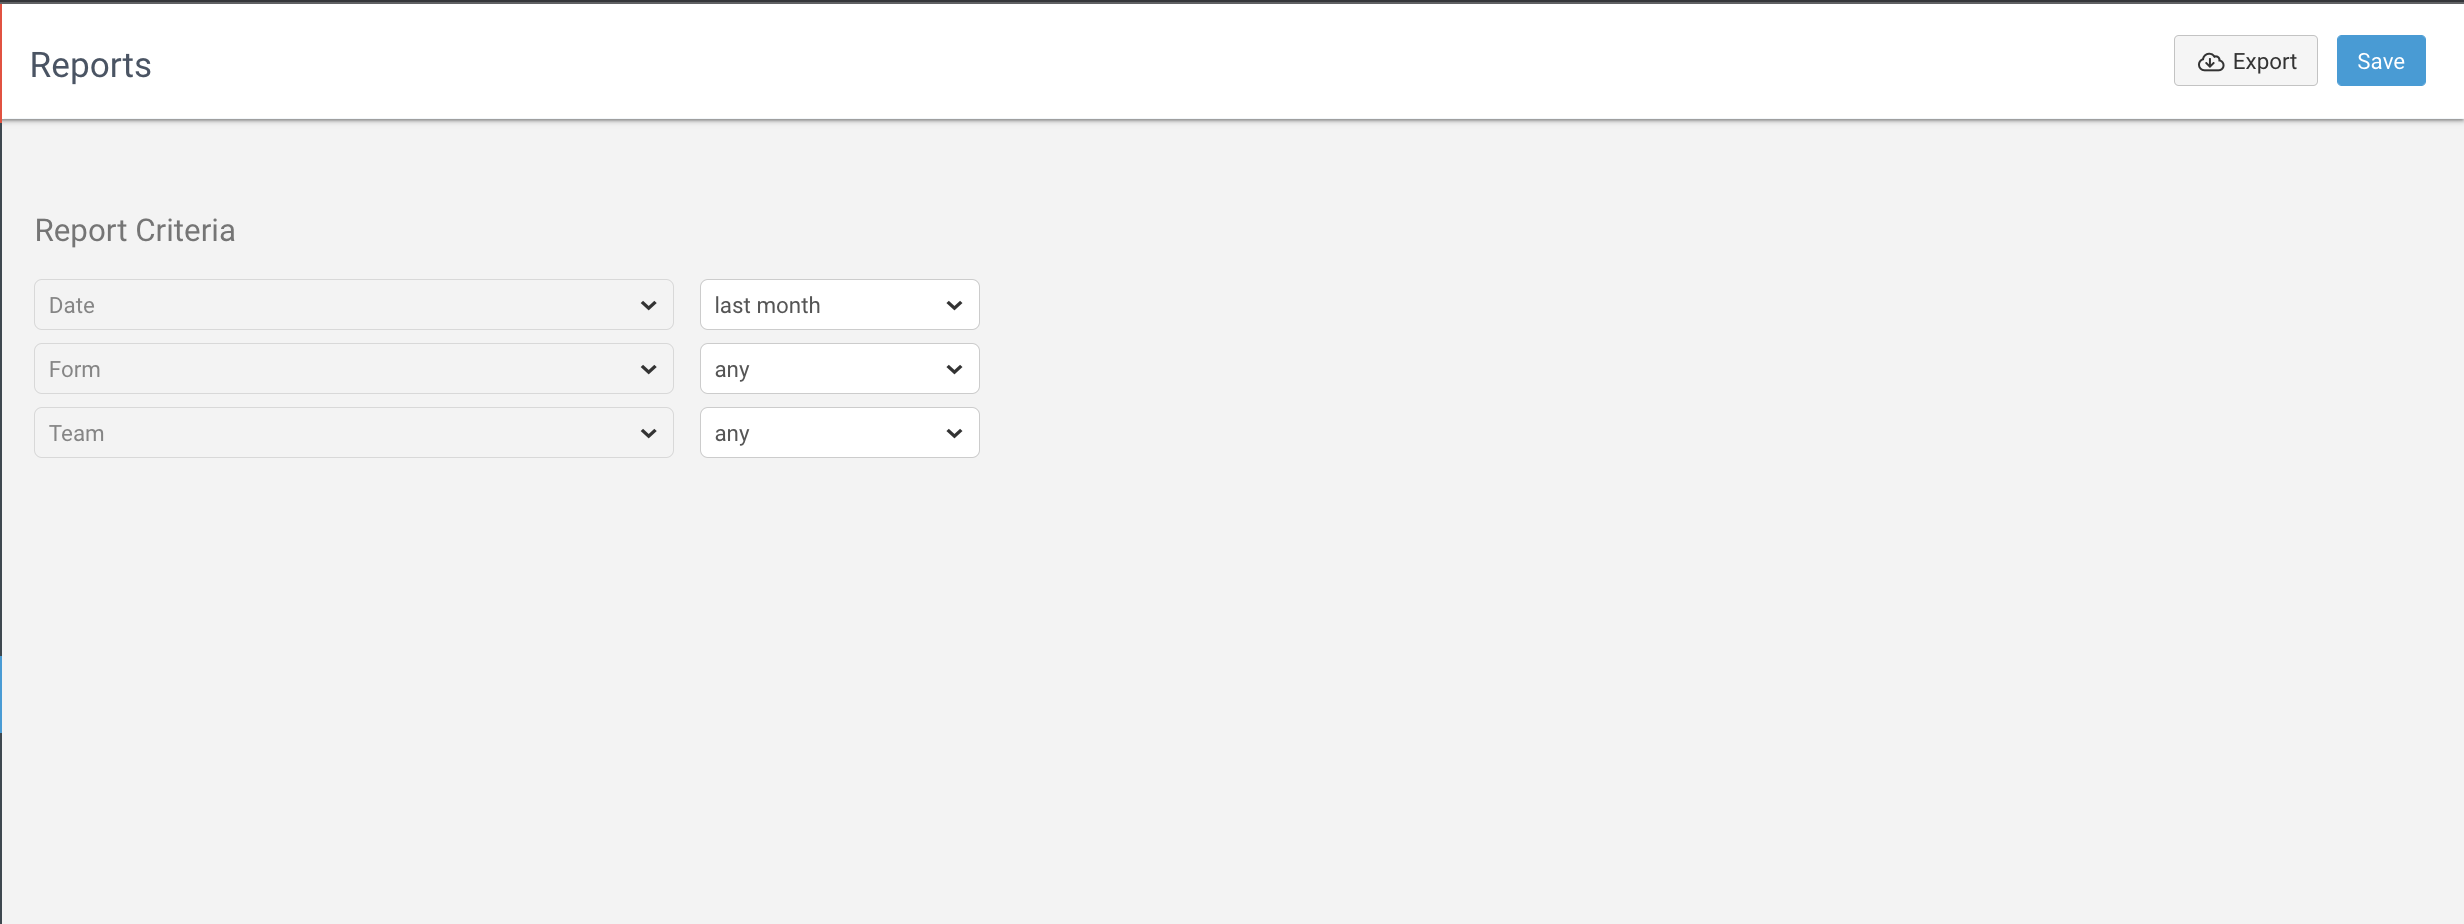Open the 'any' dropdown next to Team
Viewport: 2464px width, 924px height.
point(839,432)
